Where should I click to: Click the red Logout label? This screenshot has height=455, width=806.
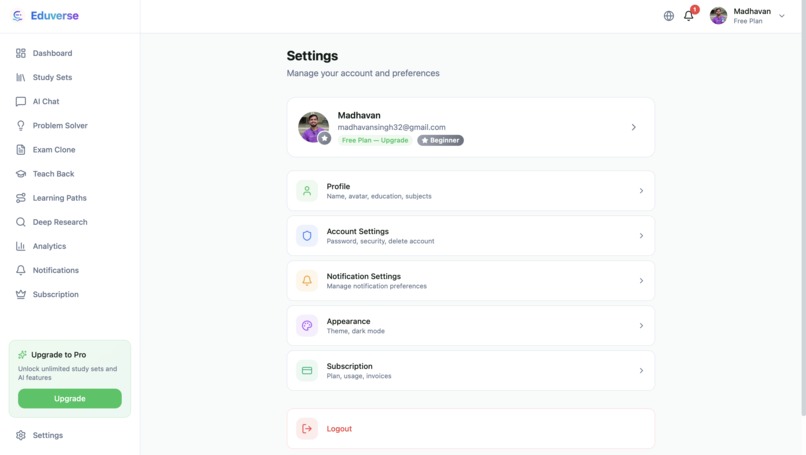(339, 429)
